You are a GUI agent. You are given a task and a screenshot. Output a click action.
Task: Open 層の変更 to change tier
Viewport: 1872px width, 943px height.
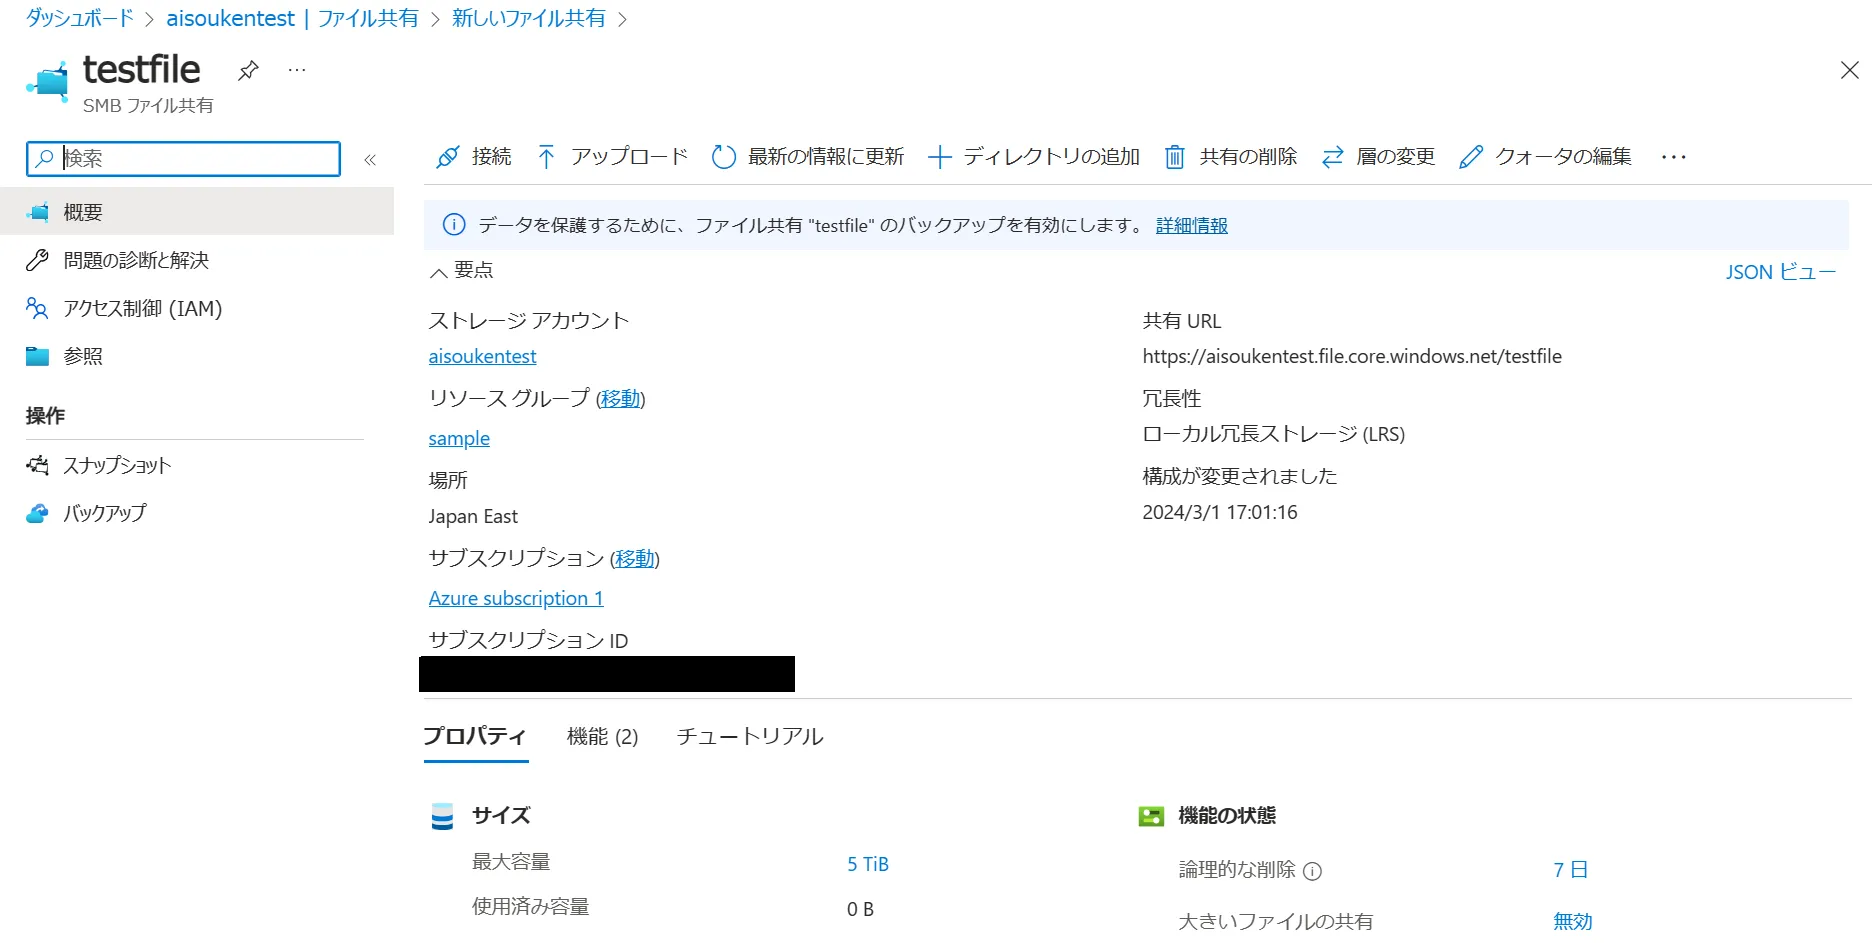pyautogui.click(x=1378, y=157)
